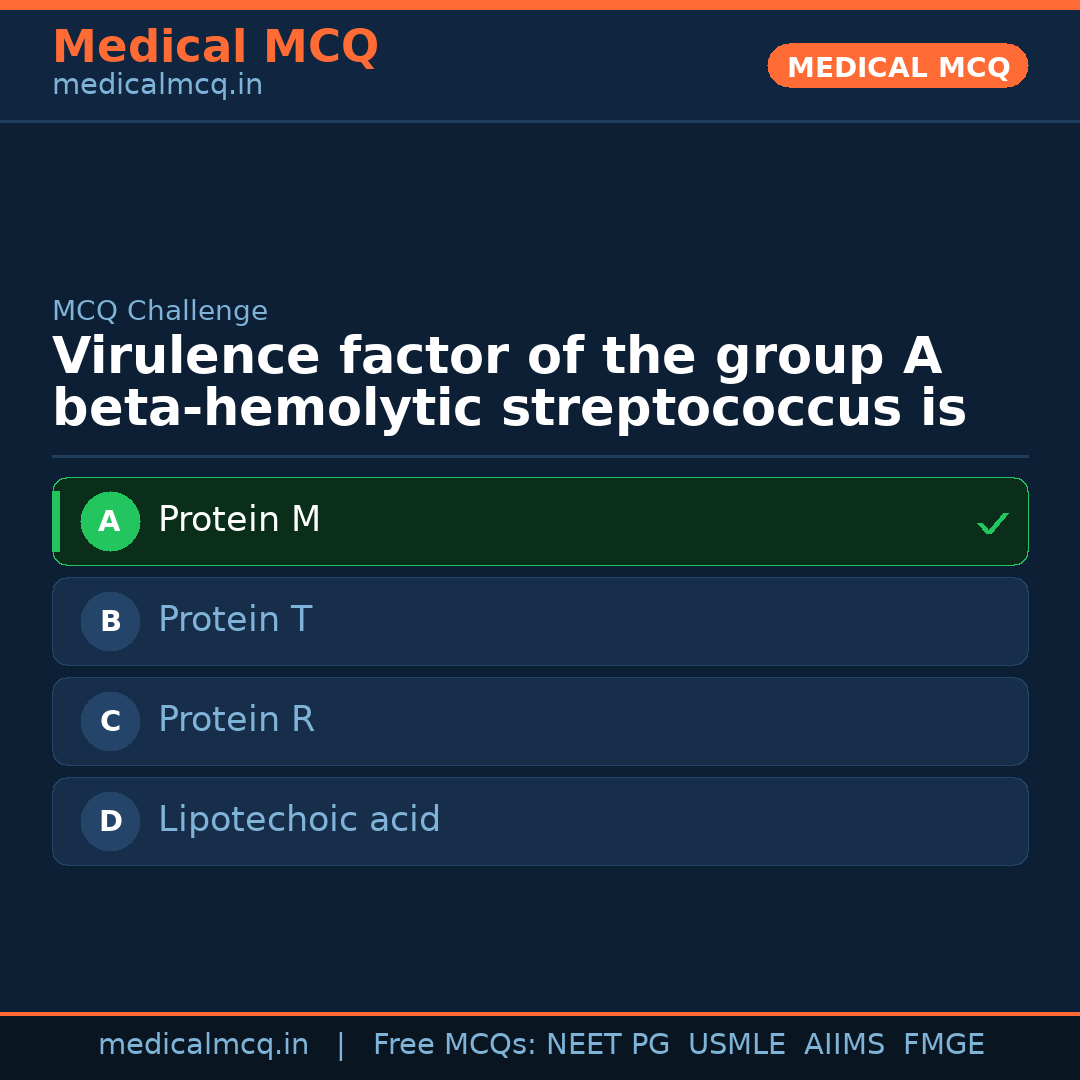Click the D letter circle badge

(110, 821)
